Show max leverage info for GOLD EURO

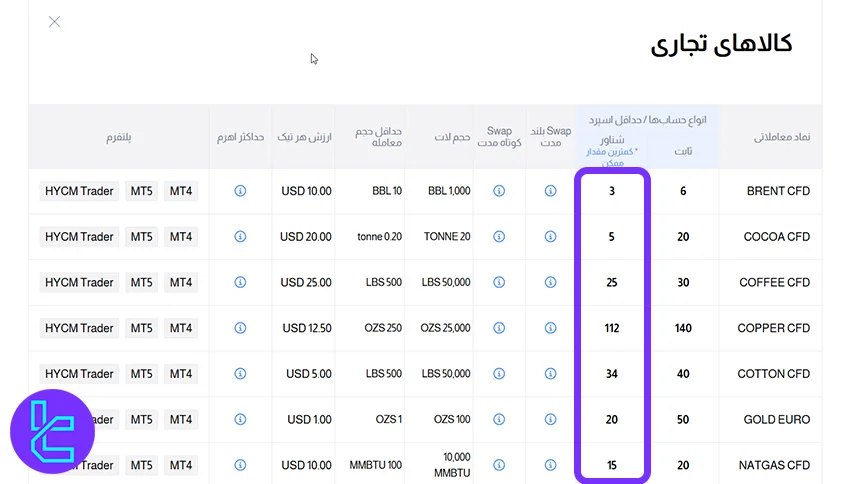[x=240, y=419]
